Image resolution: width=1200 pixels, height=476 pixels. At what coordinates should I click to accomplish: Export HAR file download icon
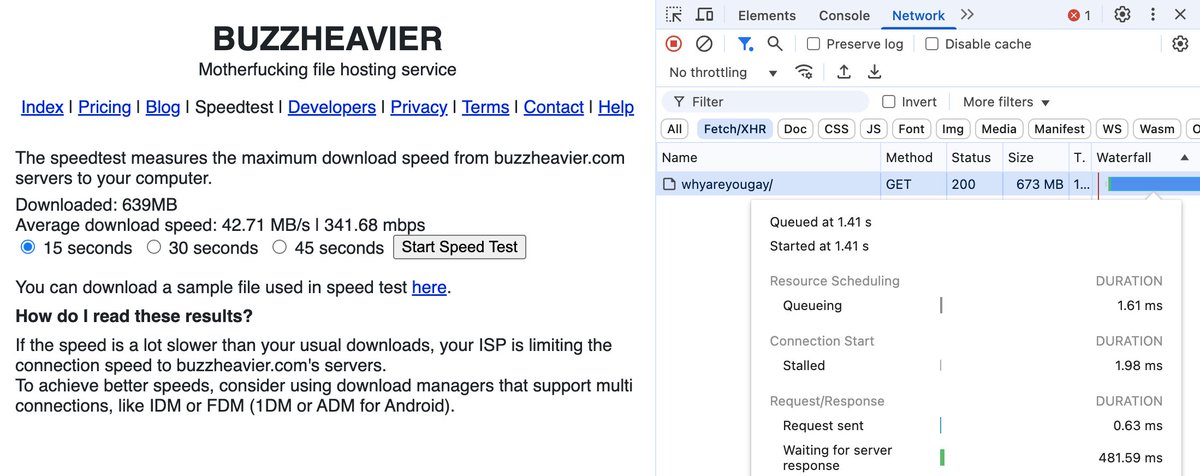pos(874,72)
